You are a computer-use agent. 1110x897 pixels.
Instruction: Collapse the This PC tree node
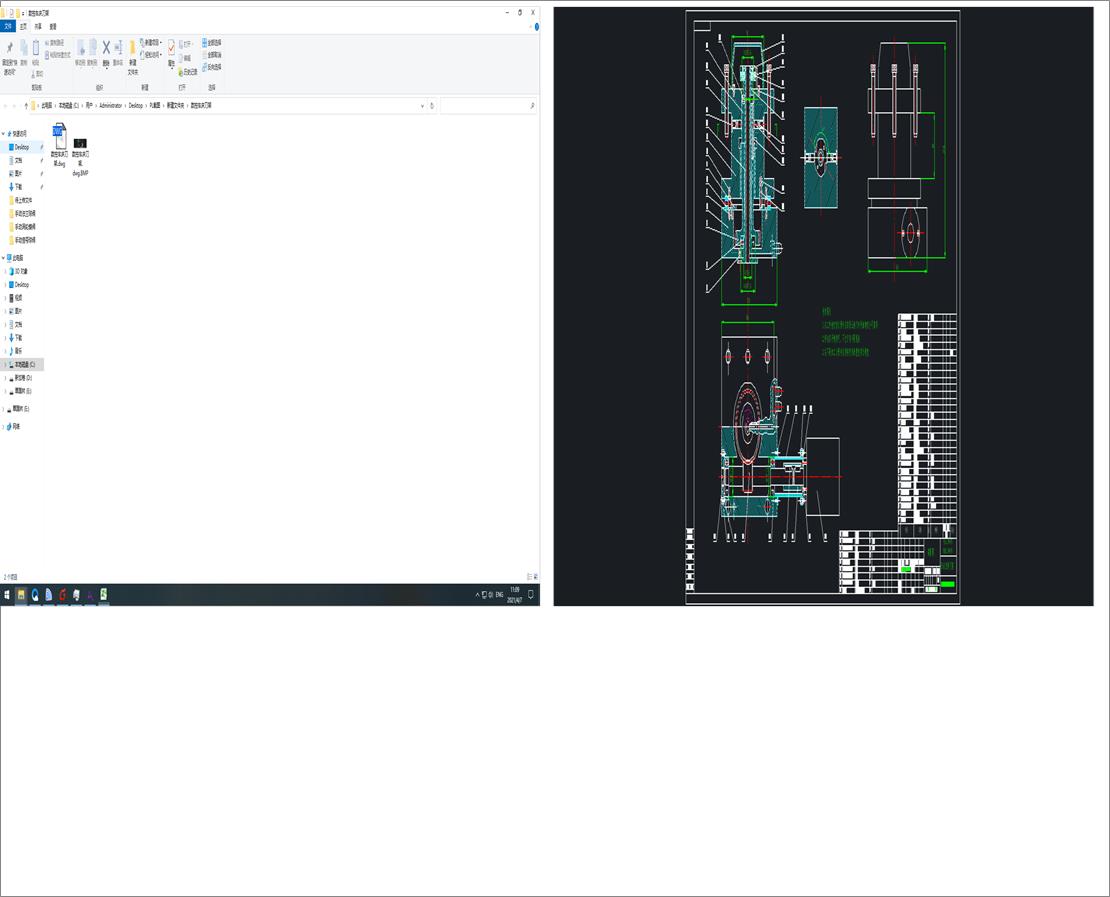pos(3,258)
